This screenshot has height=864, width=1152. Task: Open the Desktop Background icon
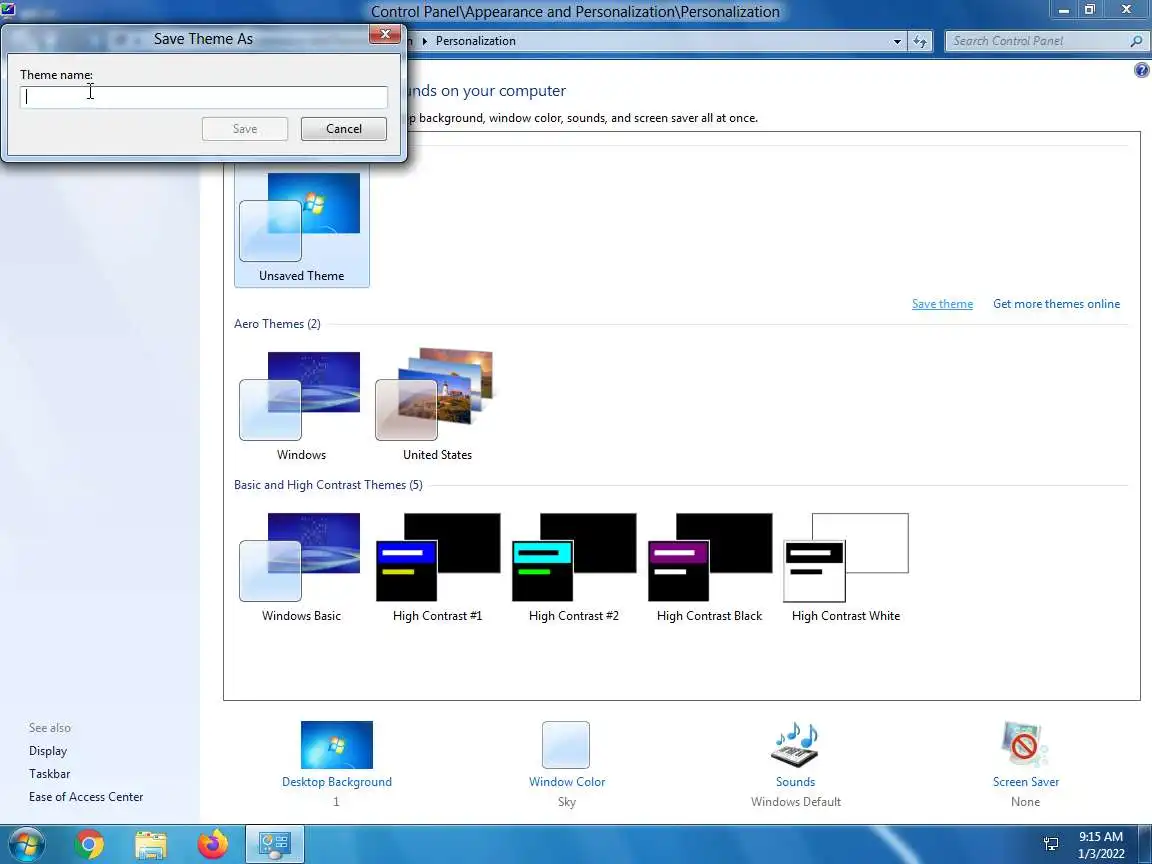(x=336, y=744)
